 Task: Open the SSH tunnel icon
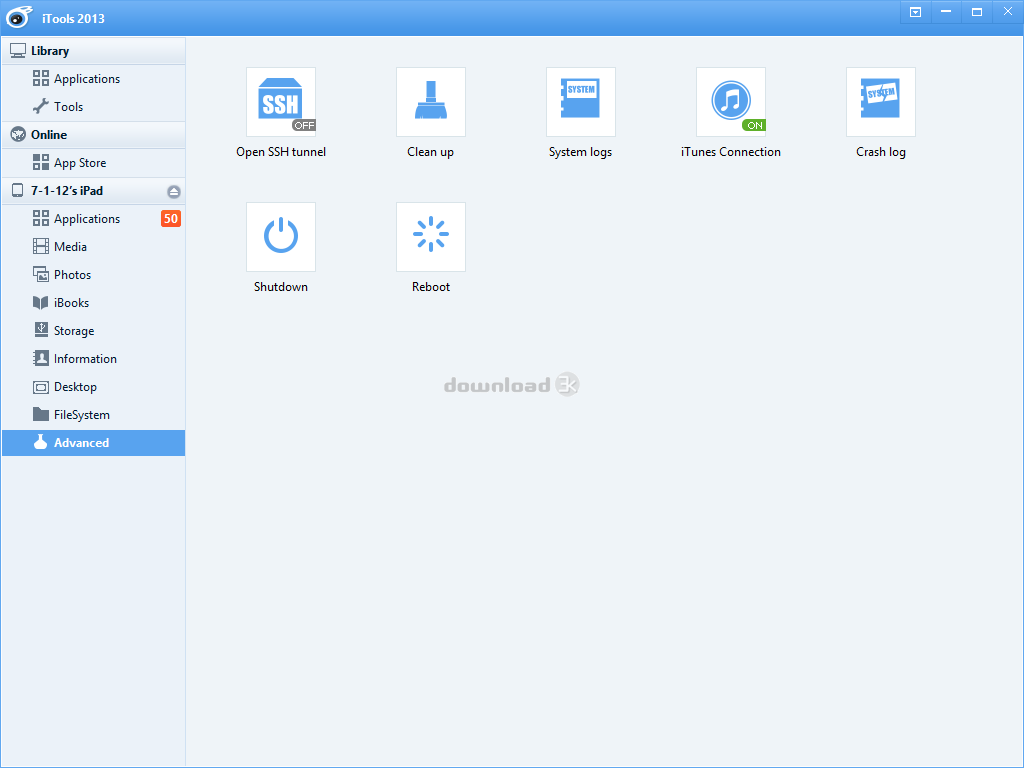[280, 101]
